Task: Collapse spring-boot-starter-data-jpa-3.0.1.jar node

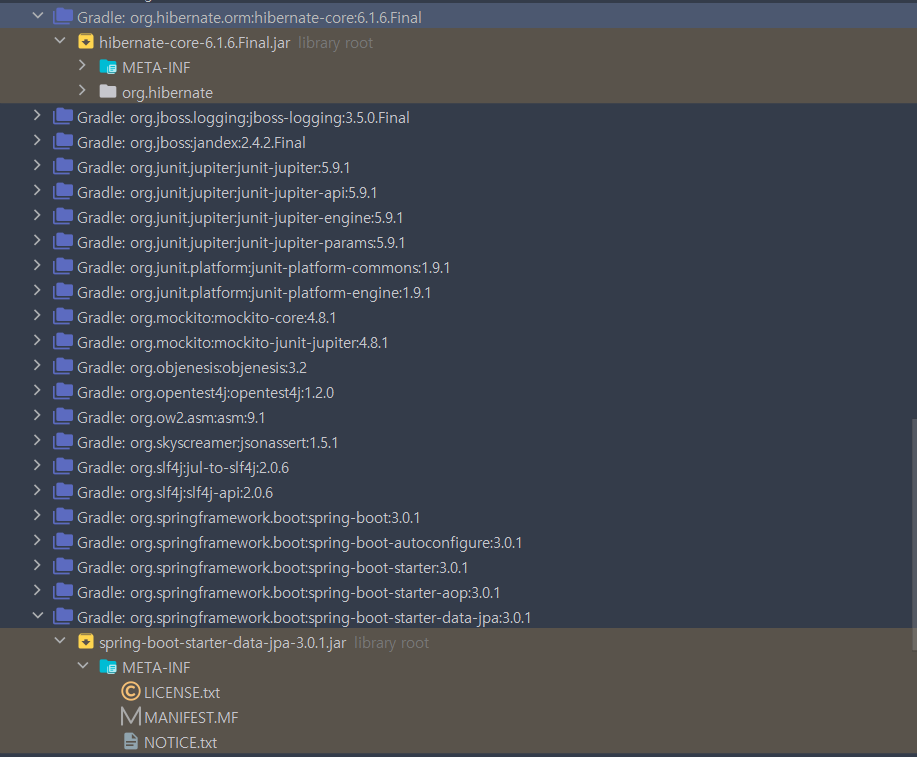Action: (60, 641)
